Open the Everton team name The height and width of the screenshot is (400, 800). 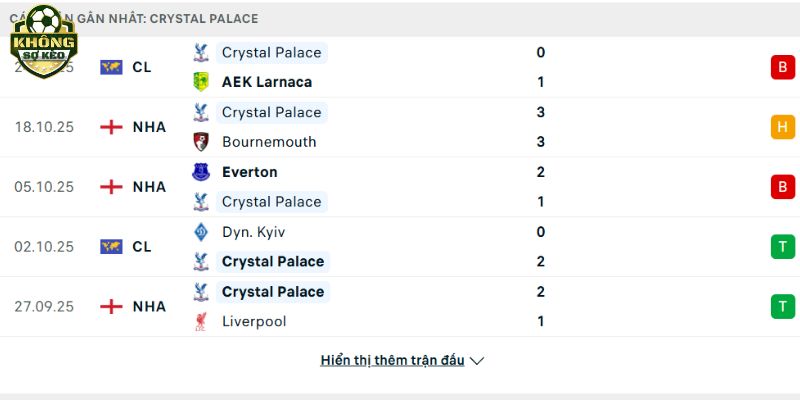click(250, 172)
